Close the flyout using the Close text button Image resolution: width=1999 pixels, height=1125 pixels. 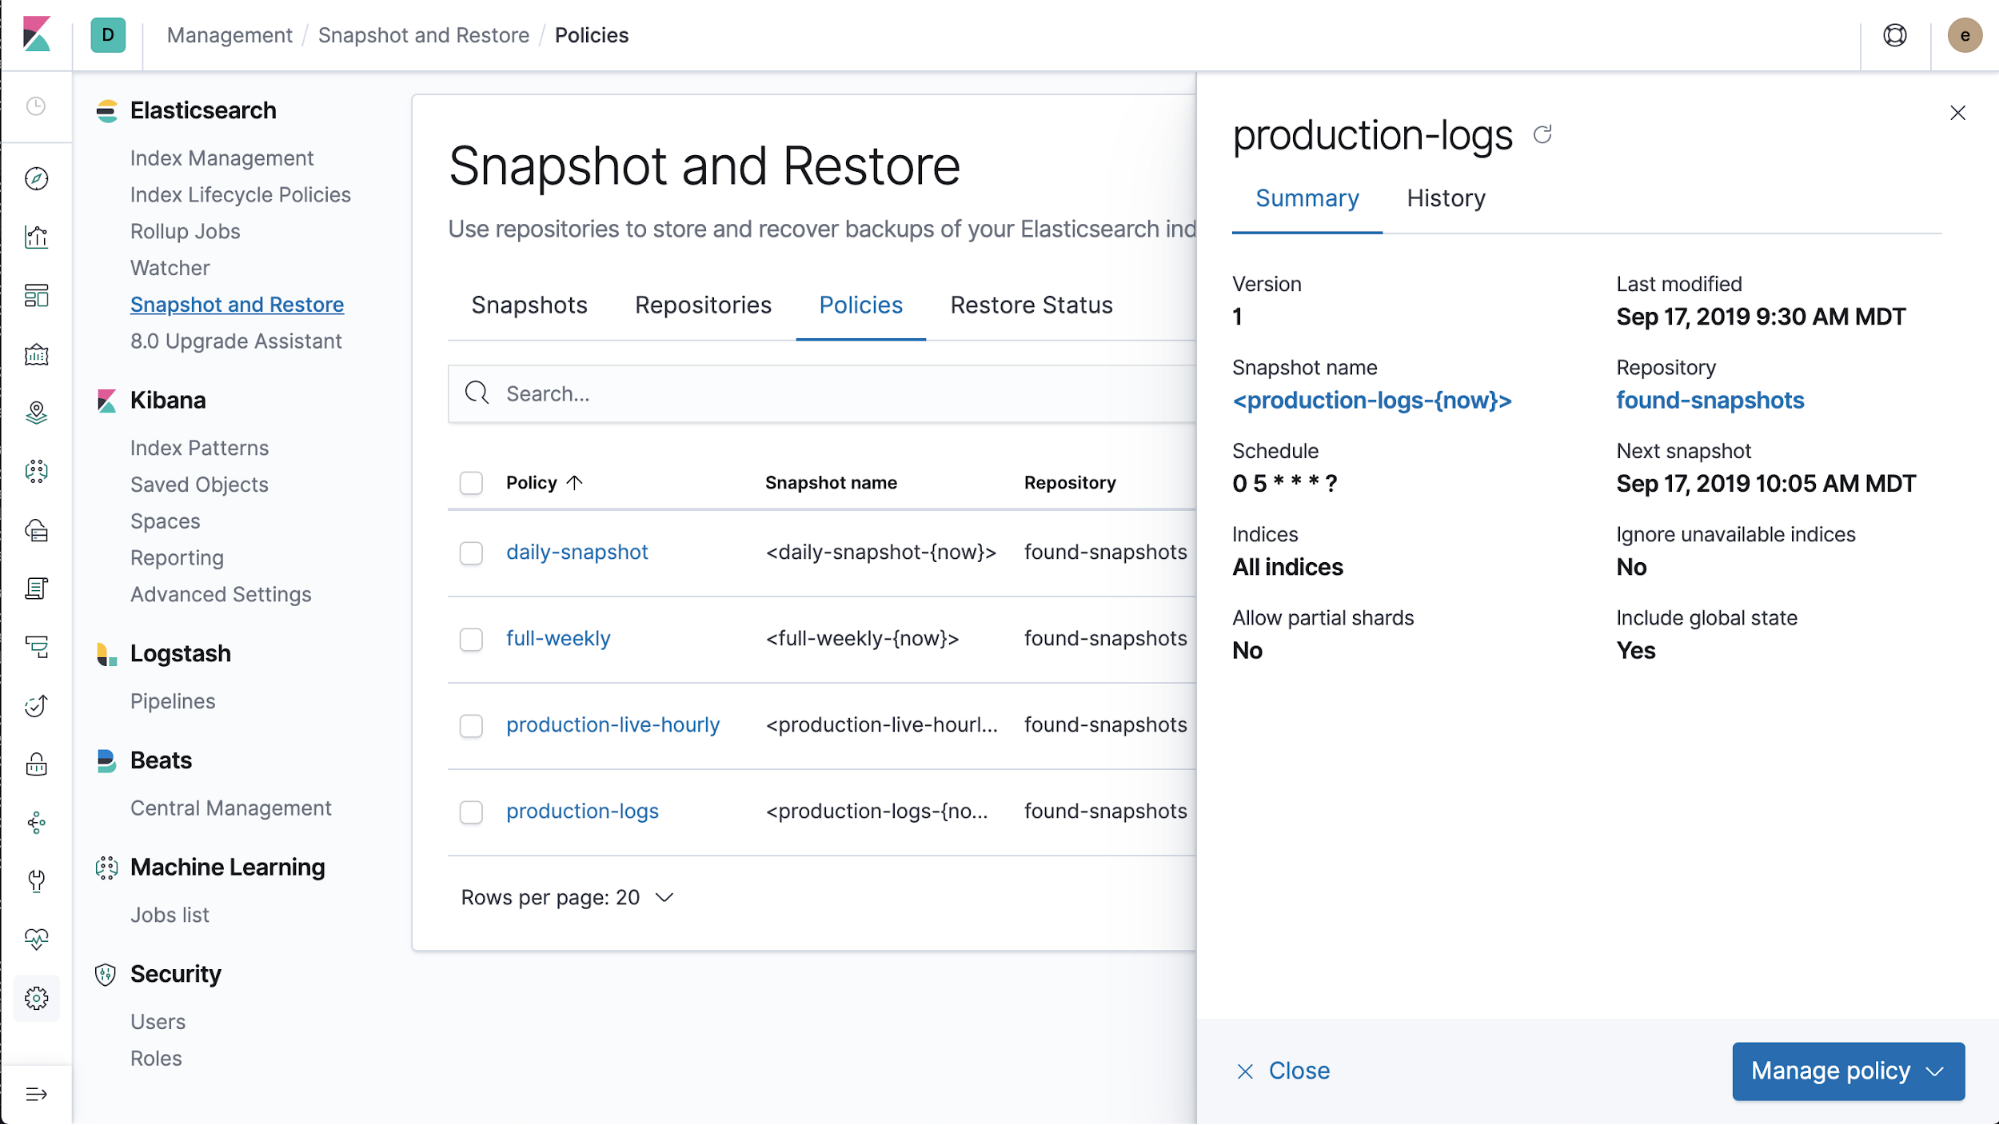pos(1298,1070)
